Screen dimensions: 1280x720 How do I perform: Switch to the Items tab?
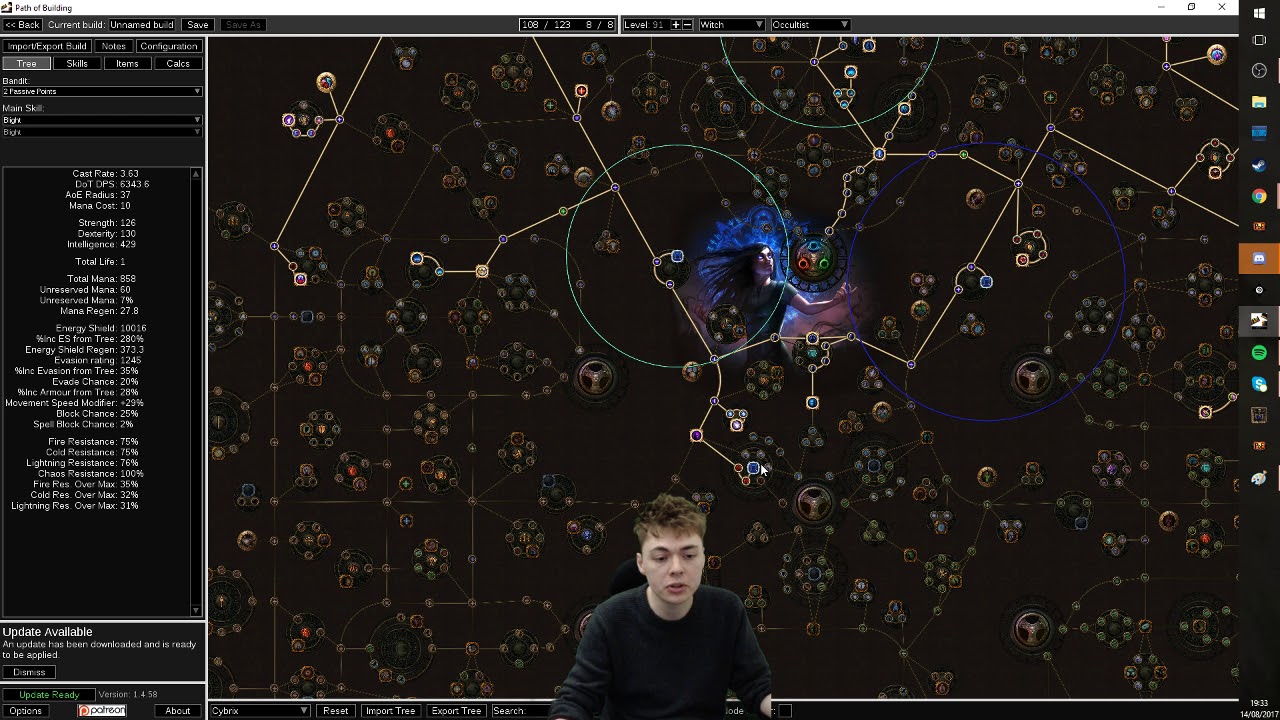(127, 64)
